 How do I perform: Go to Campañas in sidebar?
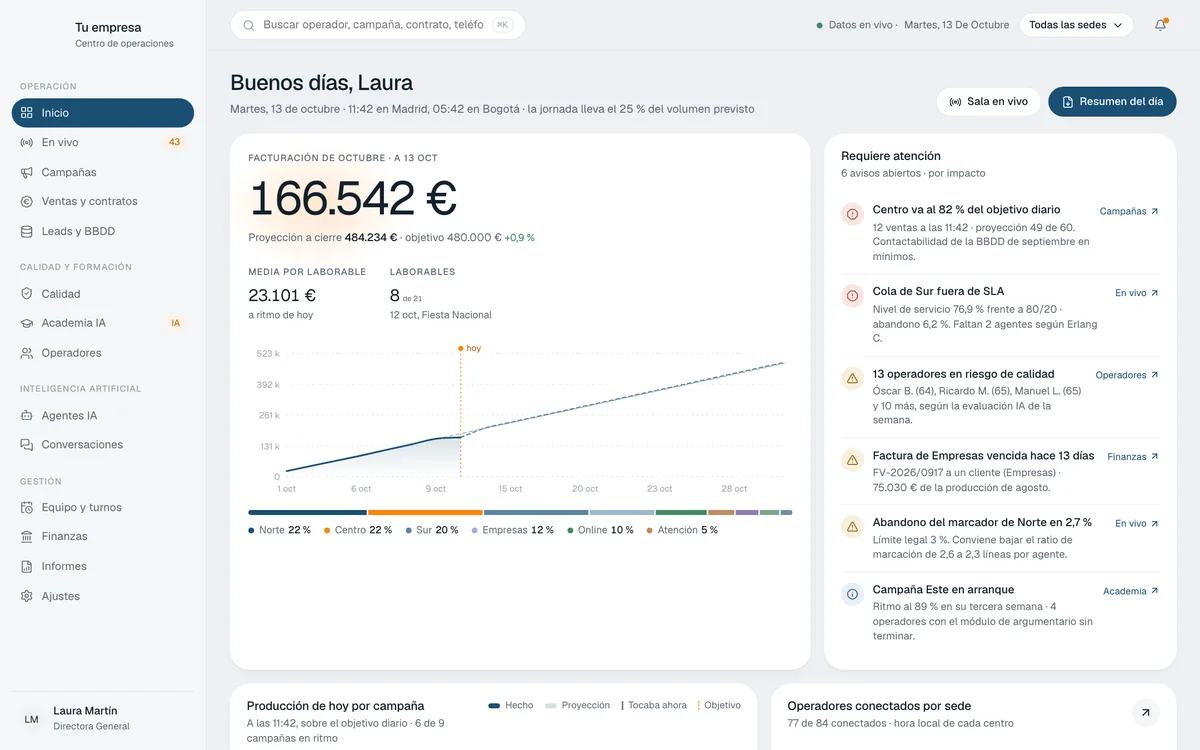[x=102, y=172]
